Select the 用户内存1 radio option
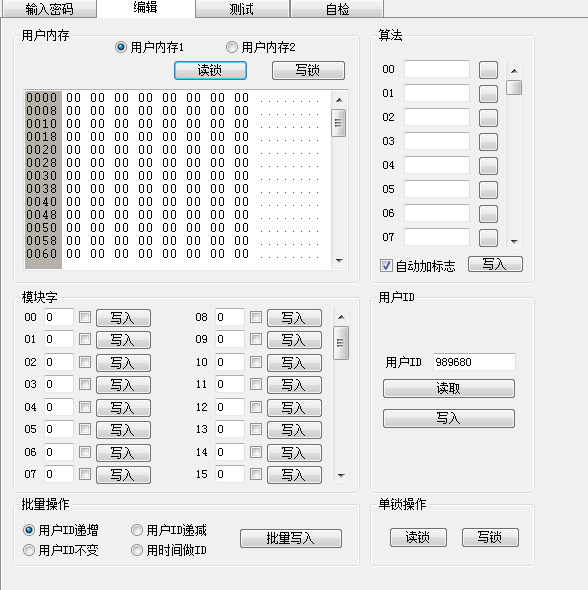Screen dimensions: 588x590 coord(149,47)
